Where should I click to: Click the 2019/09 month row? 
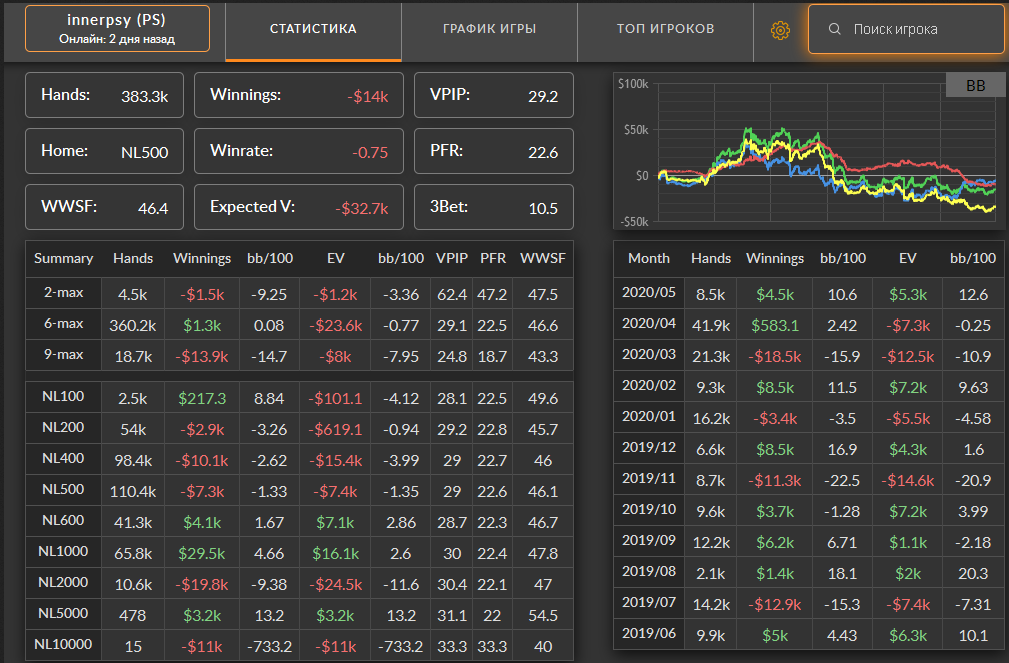809,541
